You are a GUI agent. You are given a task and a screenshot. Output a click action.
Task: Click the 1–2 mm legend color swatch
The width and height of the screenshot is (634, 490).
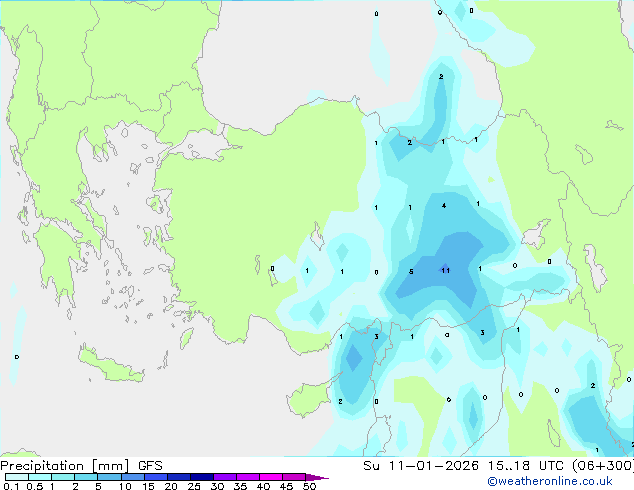tap(63, 477)
